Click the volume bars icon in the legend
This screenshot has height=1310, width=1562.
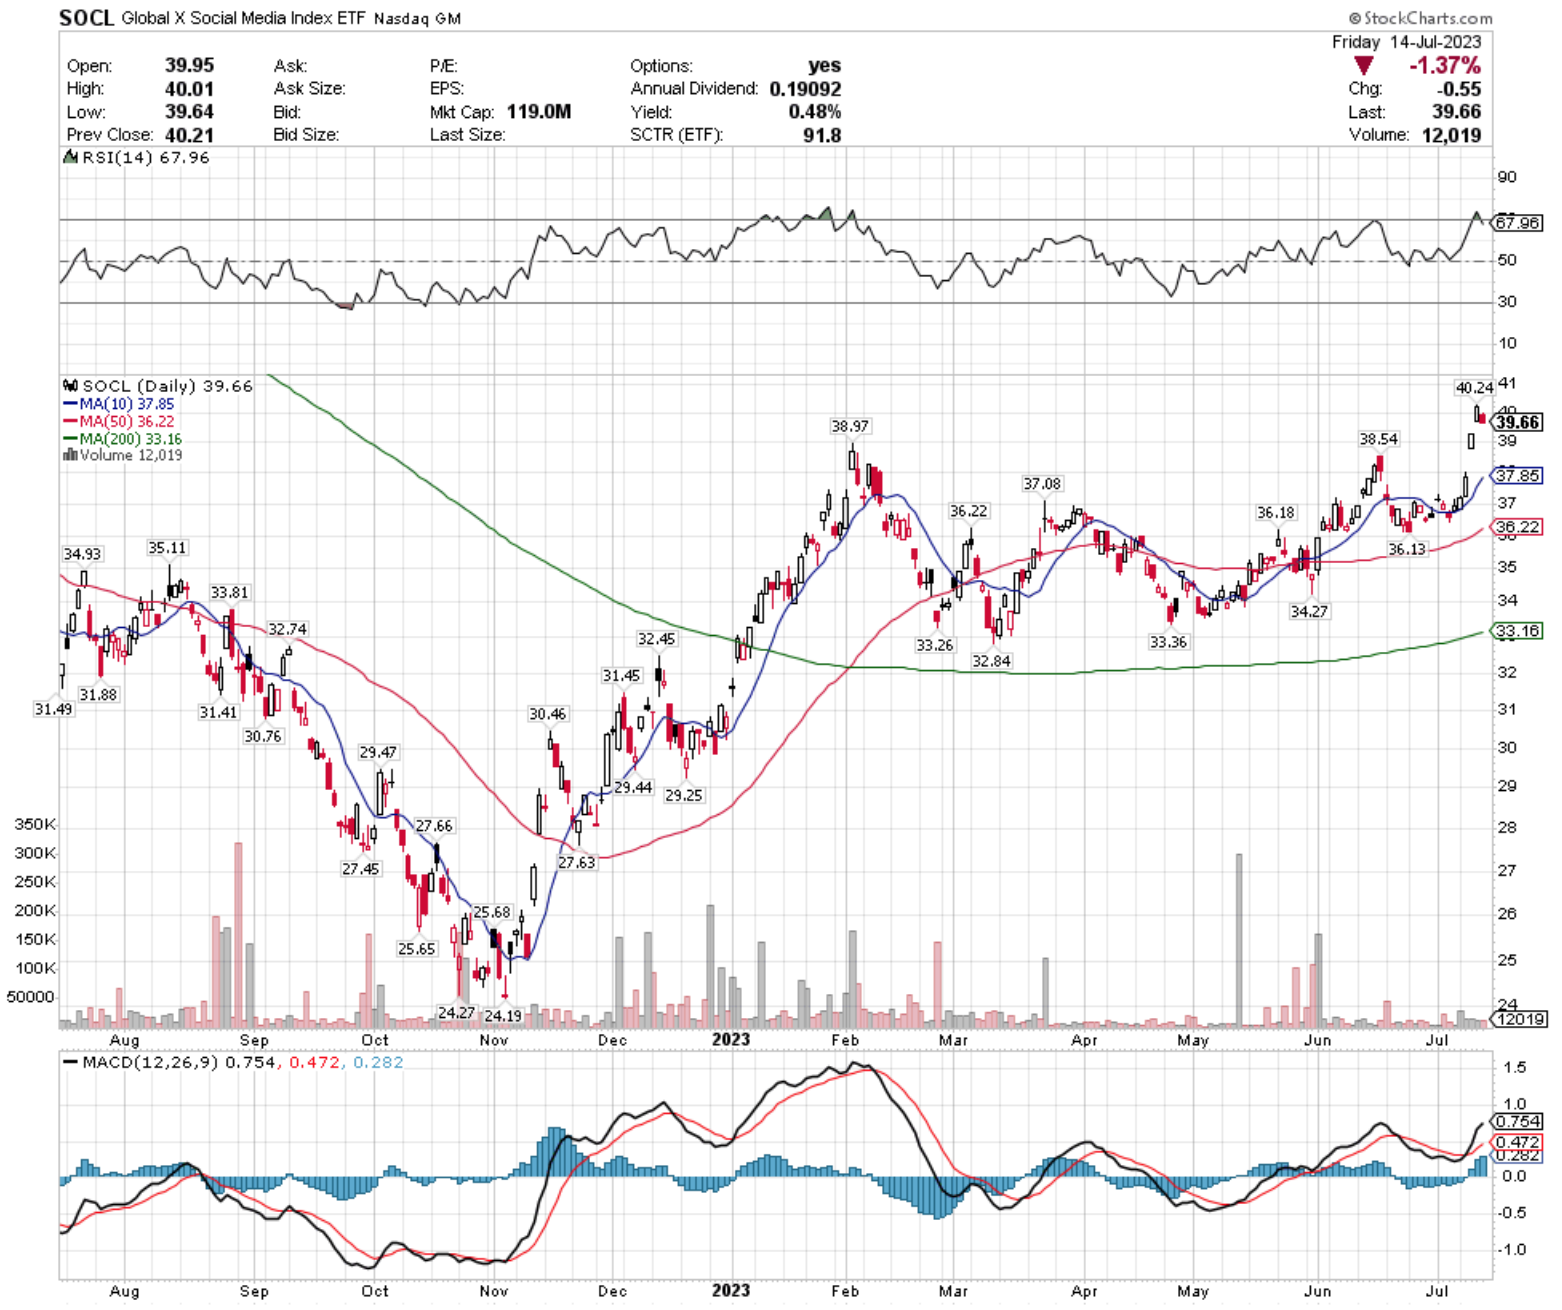pyautogui.click(x=70, y=455)
